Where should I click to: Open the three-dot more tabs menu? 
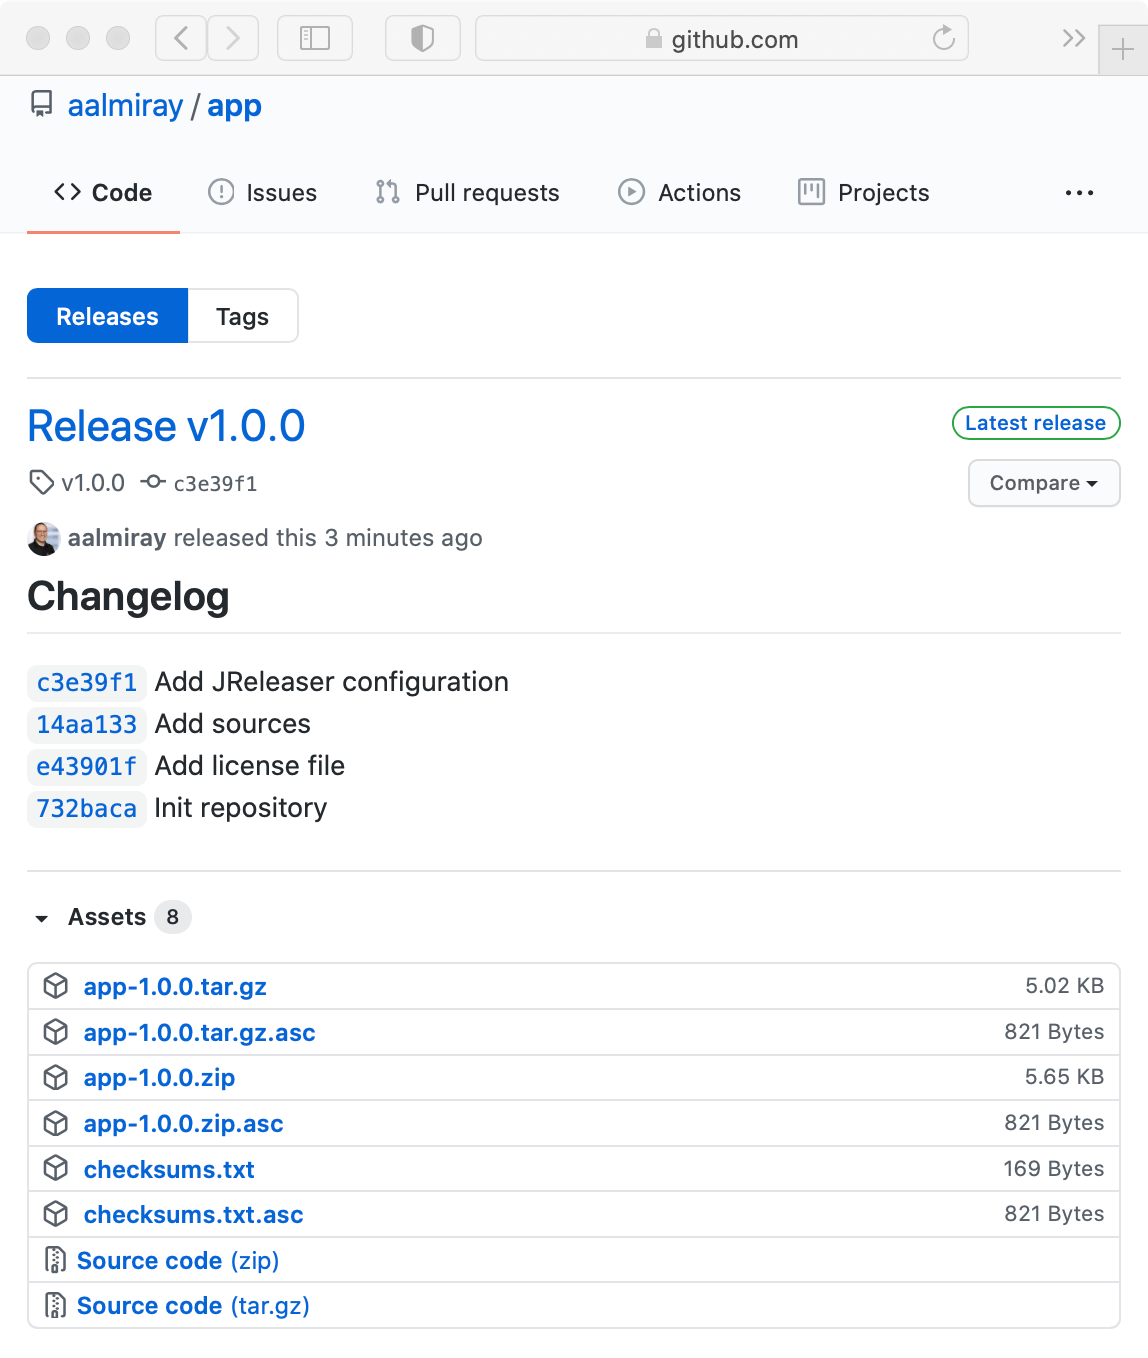(1079, 192)
